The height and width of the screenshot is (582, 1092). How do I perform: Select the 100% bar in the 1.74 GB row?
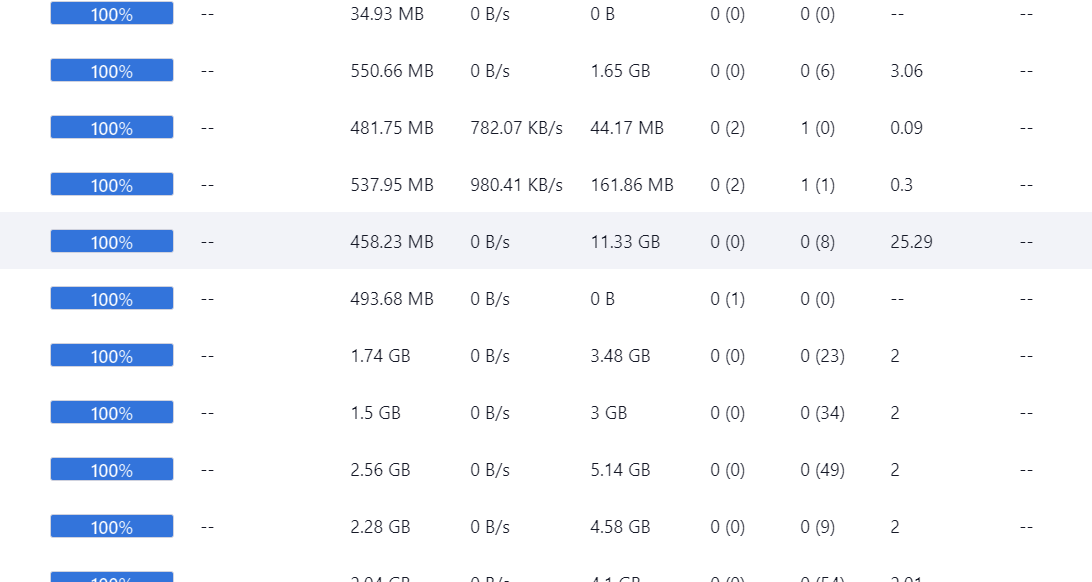(x=111, y=356)
